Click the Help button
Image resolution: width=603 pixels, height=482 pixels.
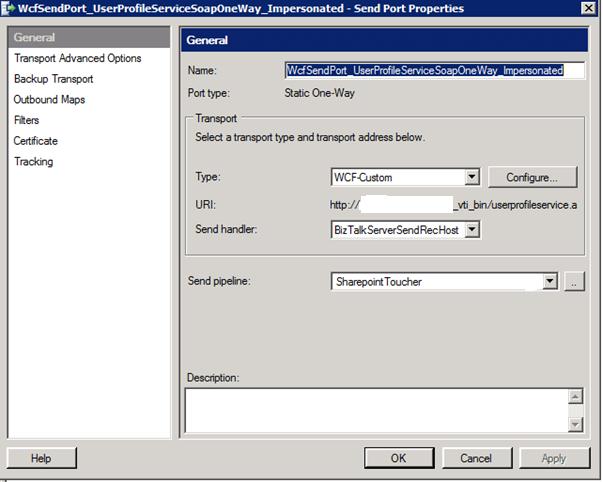tap(42, 458)
